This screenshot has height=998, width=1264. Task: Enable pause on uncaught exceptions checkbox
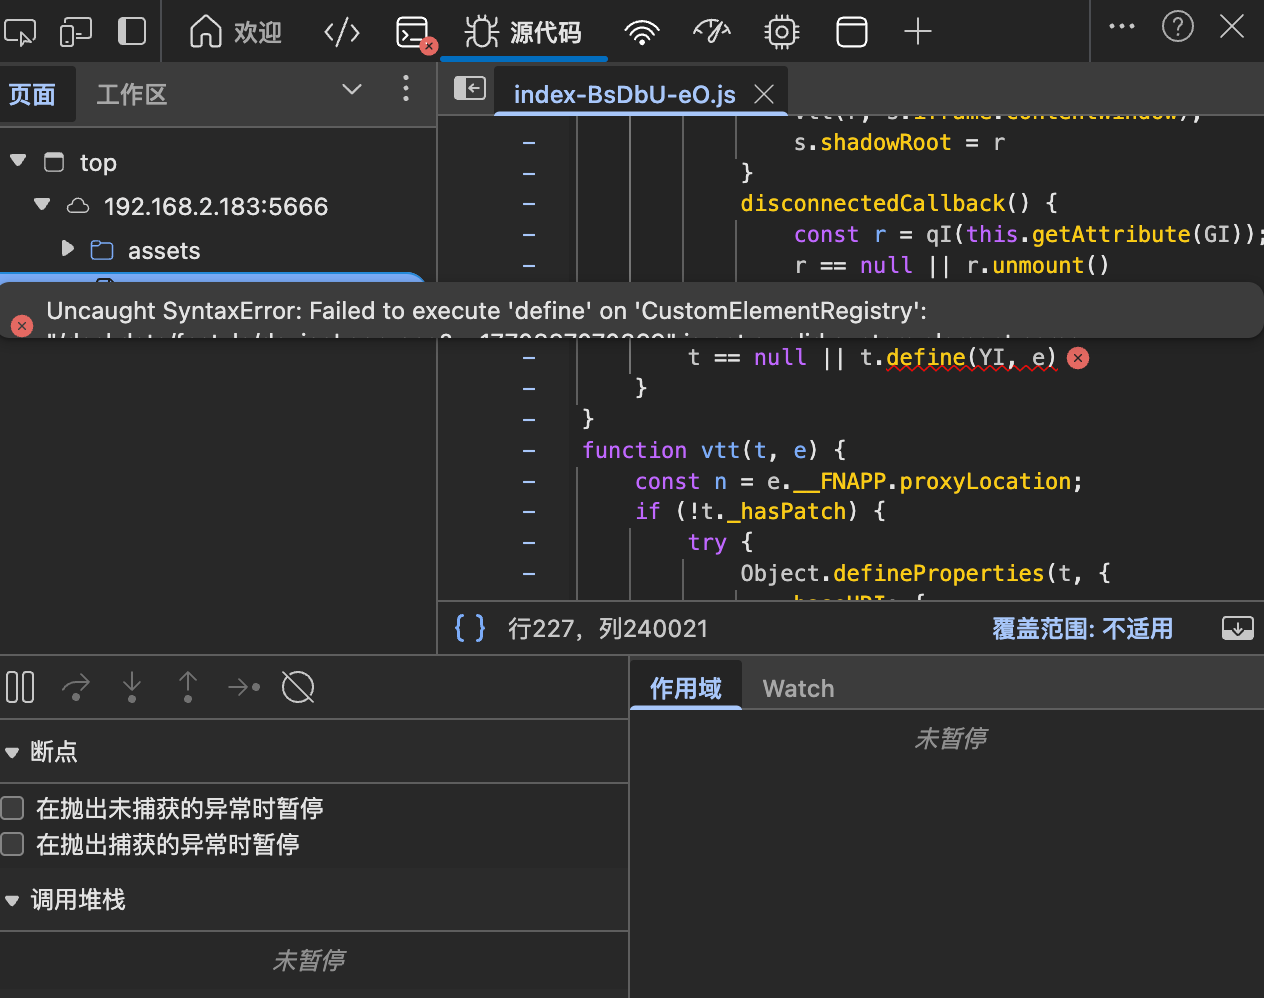[x=13, y=808]
